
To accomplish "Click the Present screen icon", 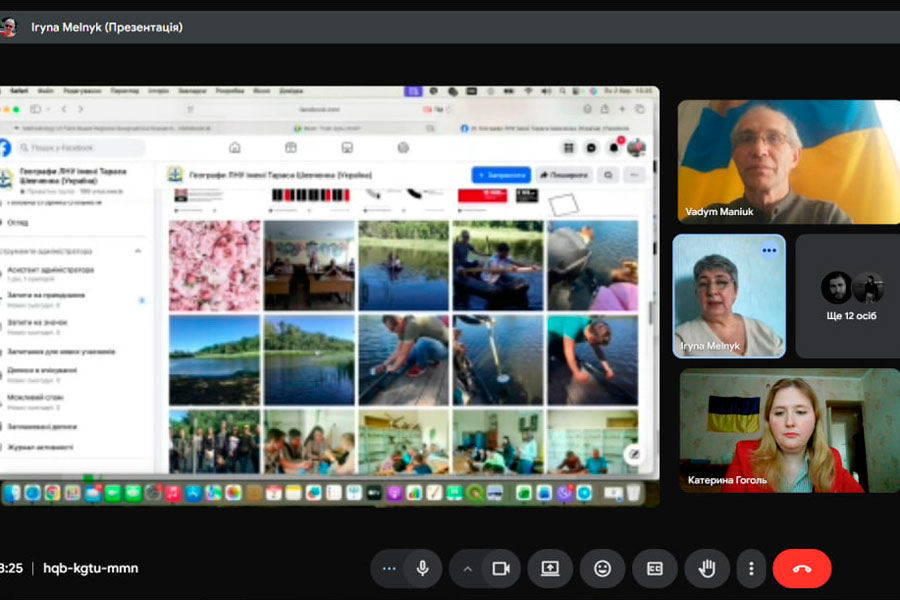I will 550,568.
